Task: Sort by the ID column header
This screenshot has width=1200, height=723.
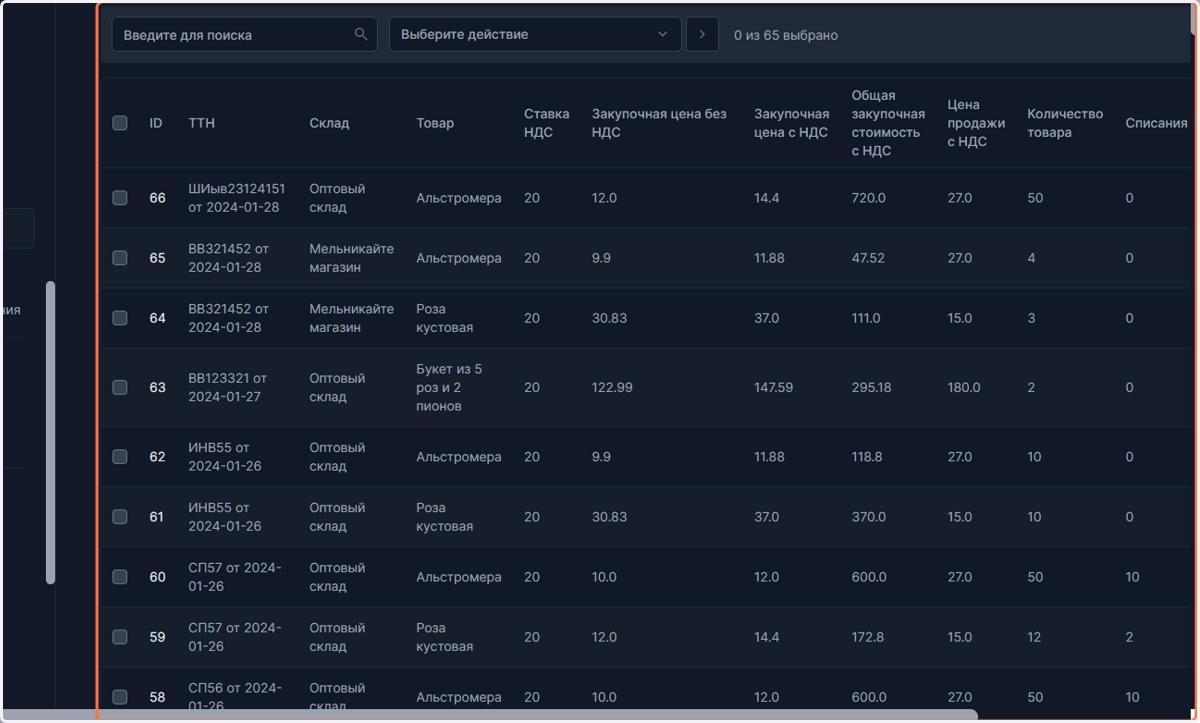Action: [x=156, y=123]
